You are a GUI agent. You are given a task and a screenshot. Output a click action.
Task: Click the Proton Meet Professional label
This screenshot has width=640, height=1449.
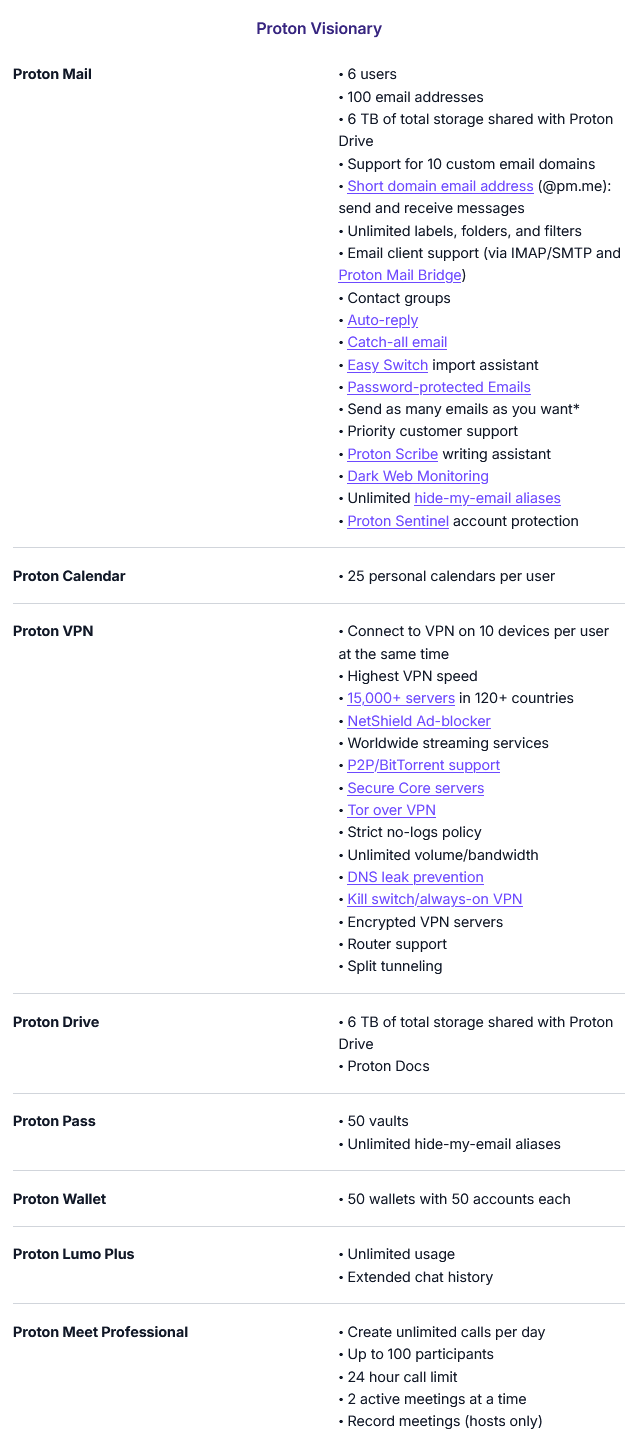point(100,1332)
